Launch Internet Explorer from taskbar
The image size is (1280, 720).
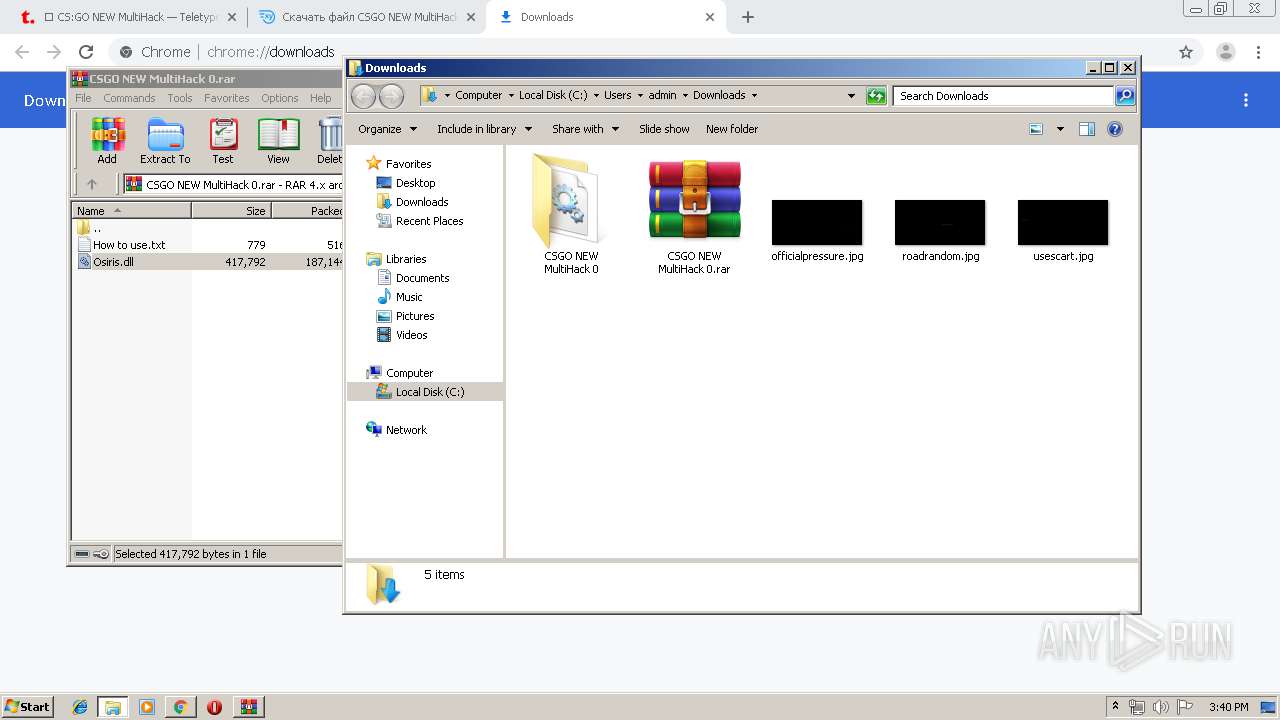point(80,707)
